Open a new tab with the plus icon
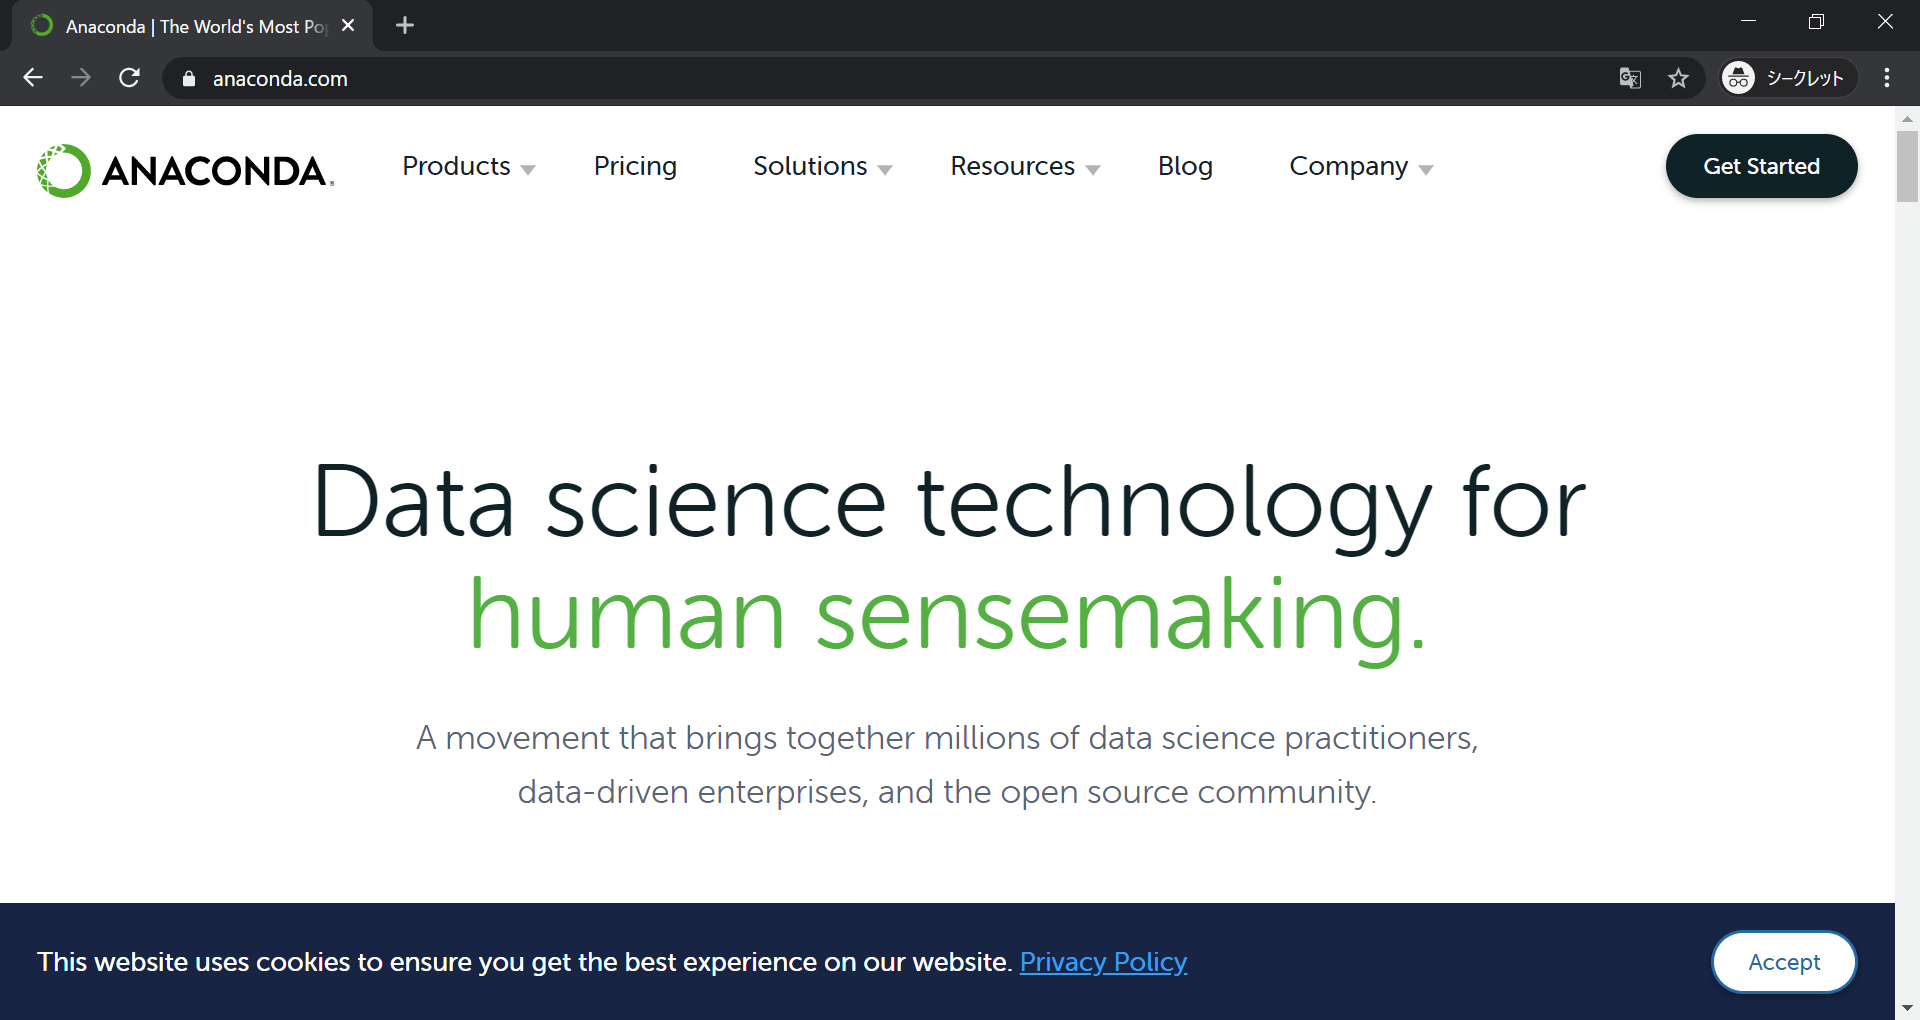The height and width of the screenshot is (1020, 1920). [x=405, y=26]
